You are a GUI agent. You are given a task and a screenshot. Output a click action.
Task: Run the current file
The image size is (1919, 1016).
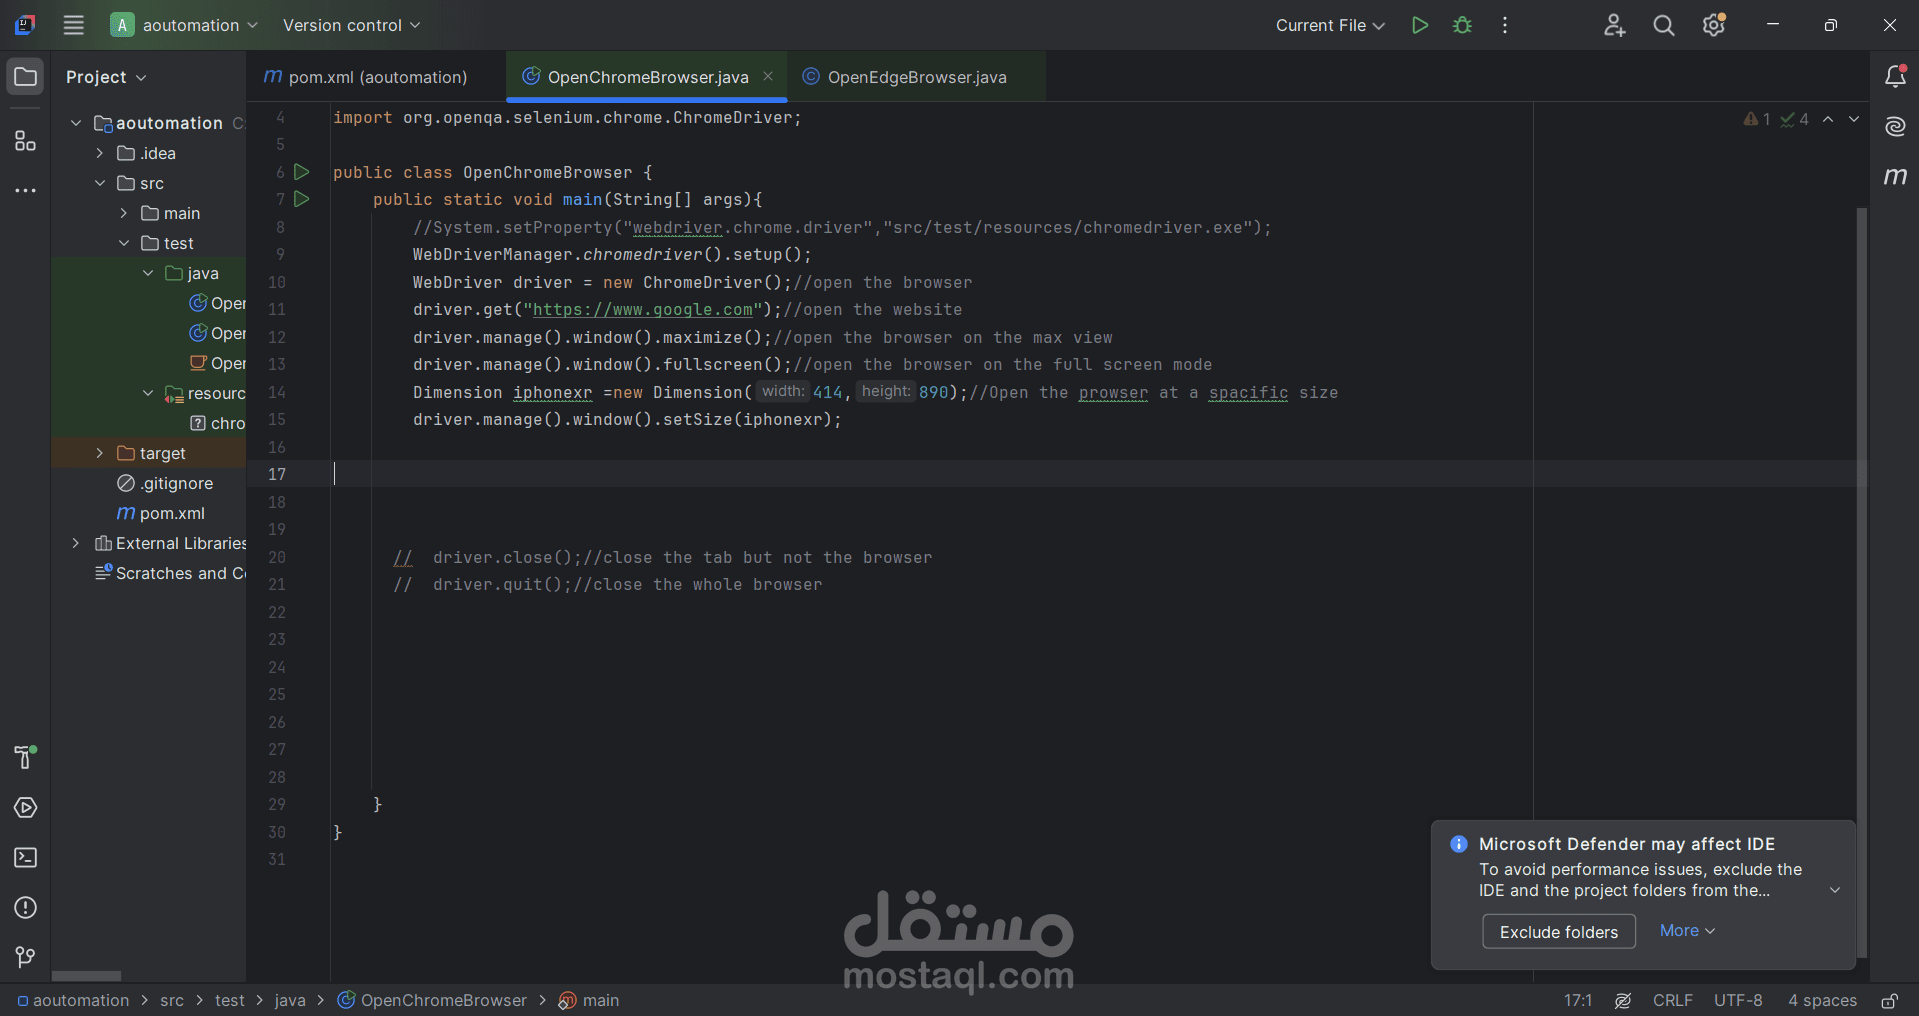(x=1419, y=25)
